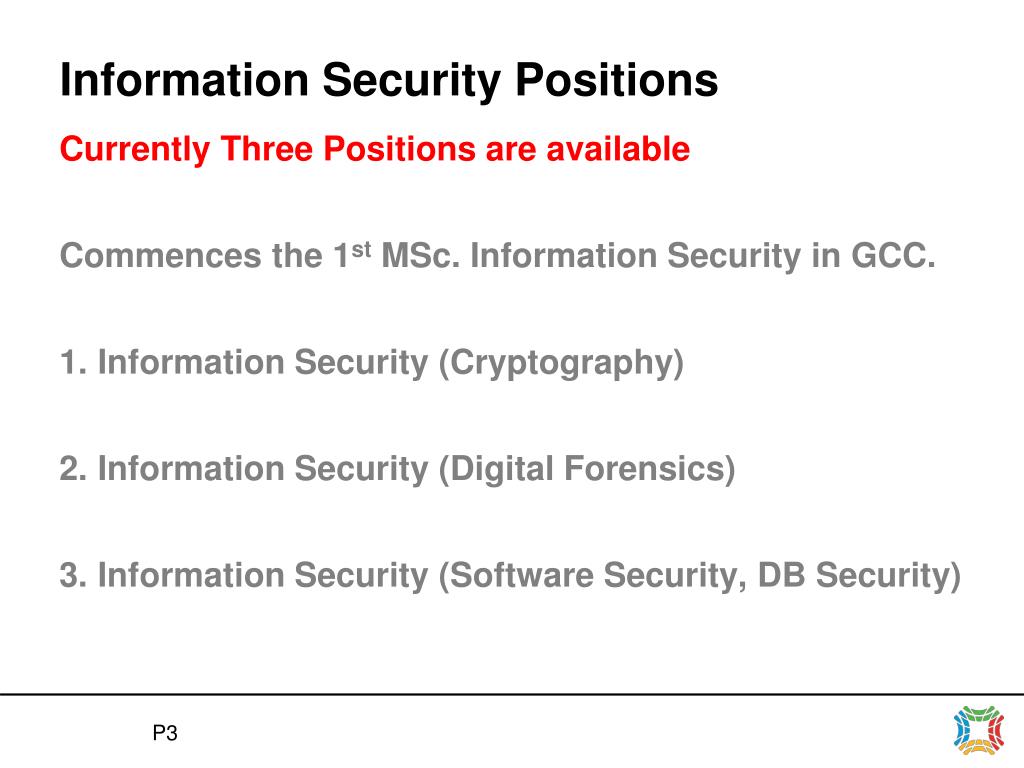The width and height of the screenshot is (1024, 768).
Task: Click the word Commences
Action: tap(161, 255)
